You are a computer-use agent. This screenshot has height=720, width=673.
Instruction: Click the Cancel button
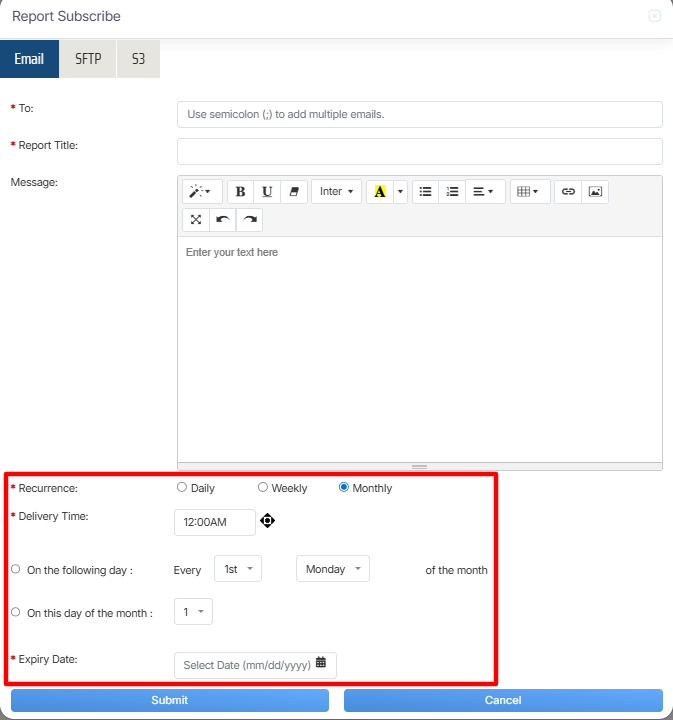tap(503, 700)
